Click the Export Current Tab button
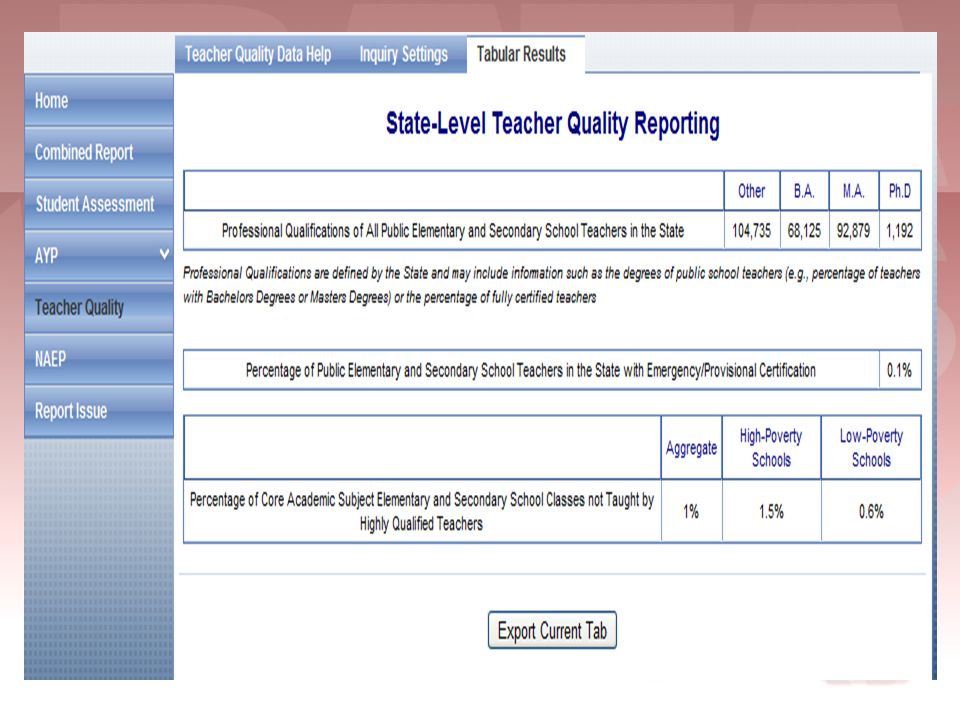 [552, 630]
